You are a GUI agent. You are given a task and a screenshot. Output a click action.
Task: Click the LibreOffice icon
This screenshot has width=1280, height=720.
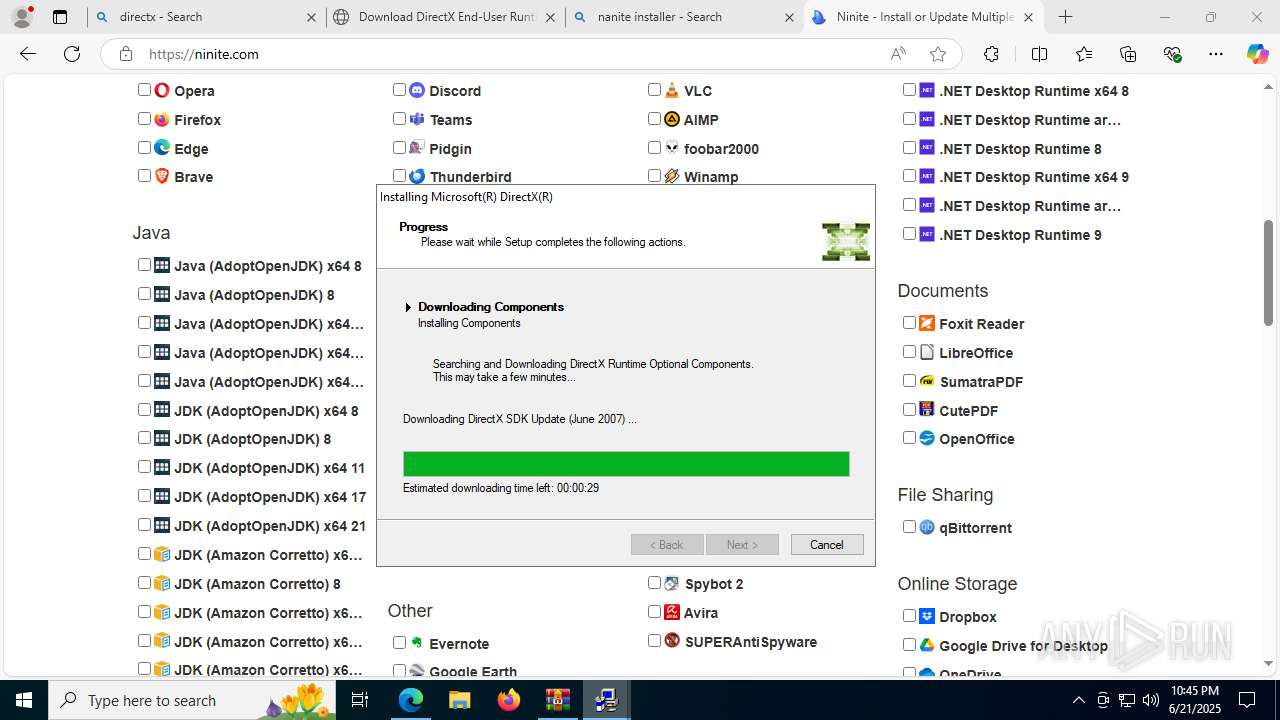(927, 352)
